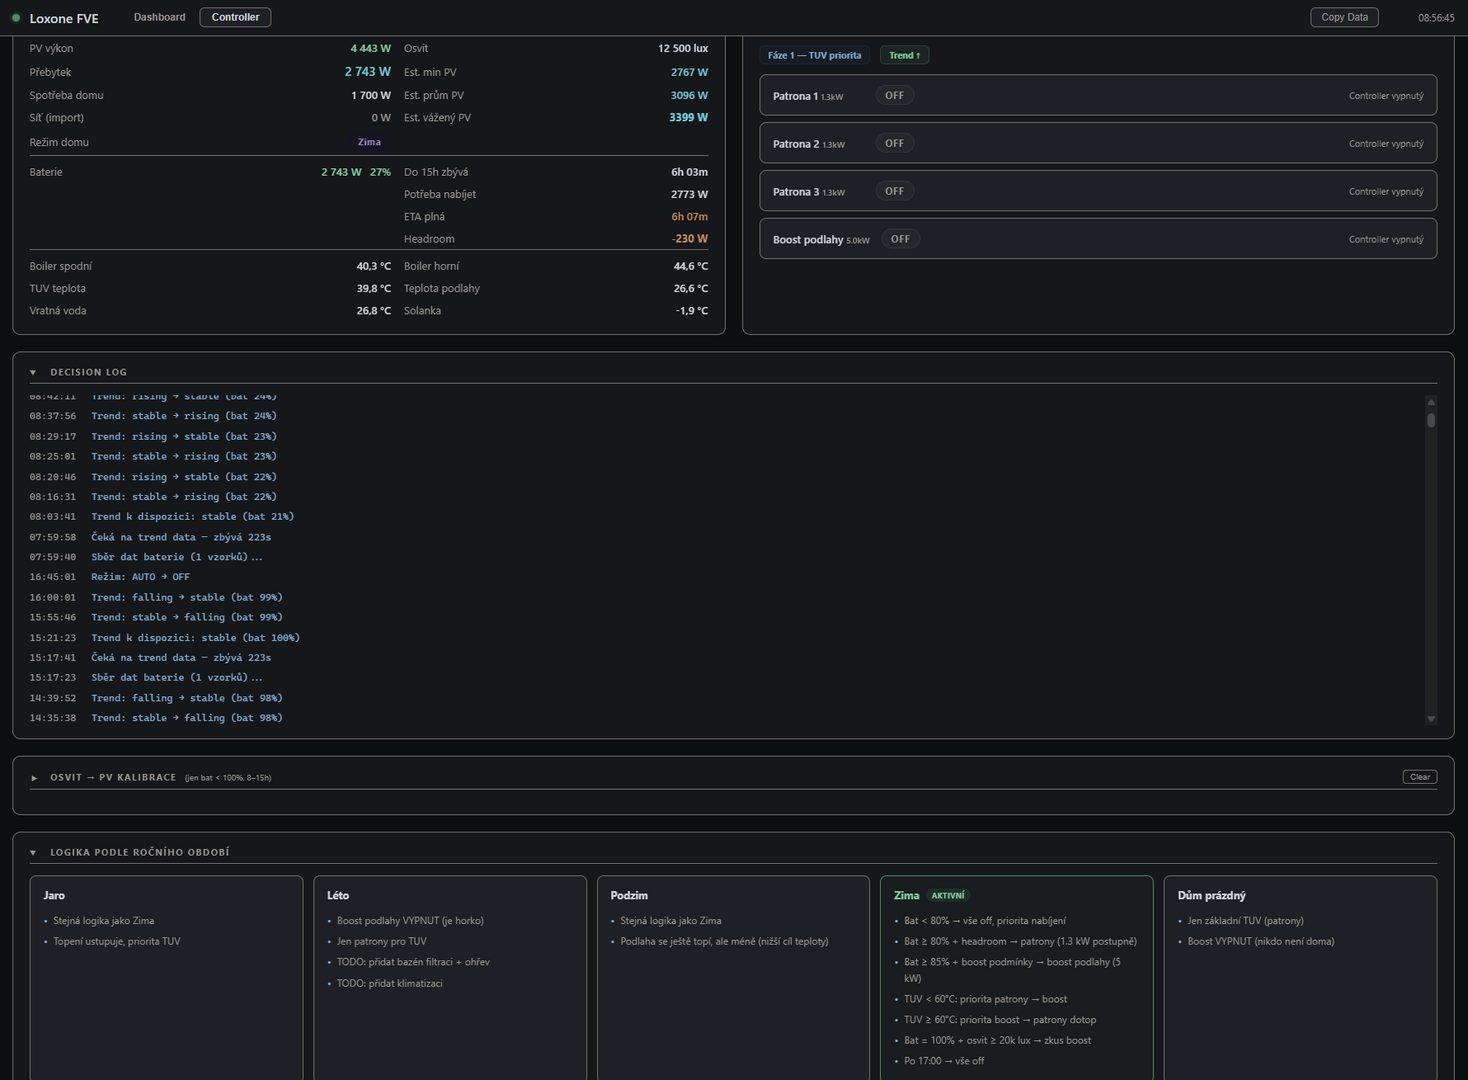The width and height of the screenshot is (1468, 1080).
Task: Collapse the Logika podle ročního období section
Action: pos(33,853)
